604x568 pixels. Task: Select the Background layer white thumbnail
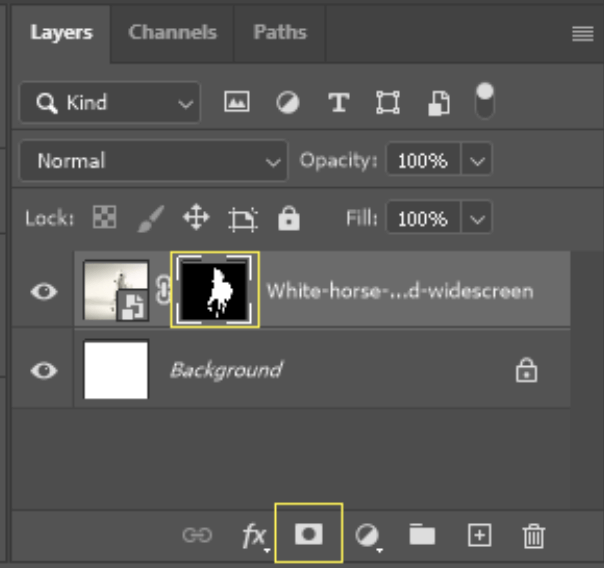pos(116,370)
